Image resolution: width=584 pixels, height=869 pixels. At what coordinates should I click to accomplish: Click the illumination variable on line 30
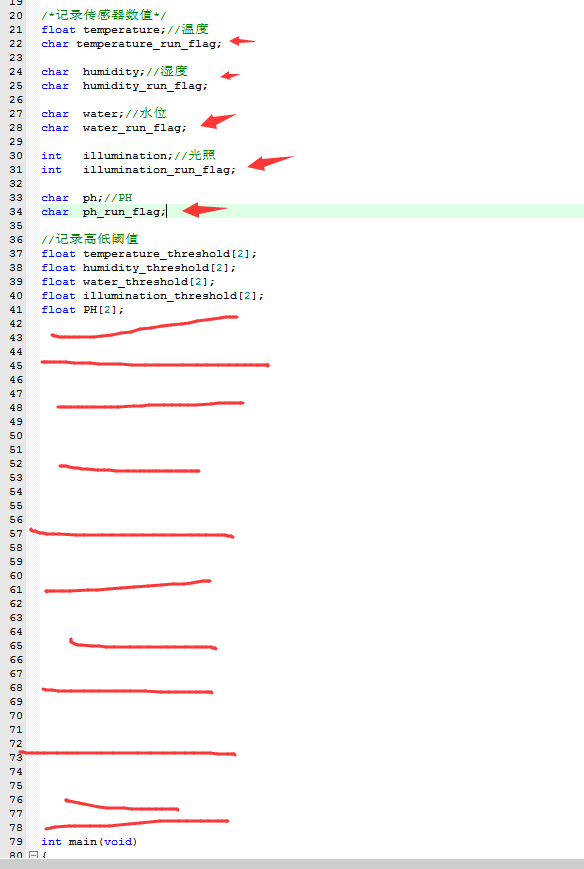tap(125, 156)
